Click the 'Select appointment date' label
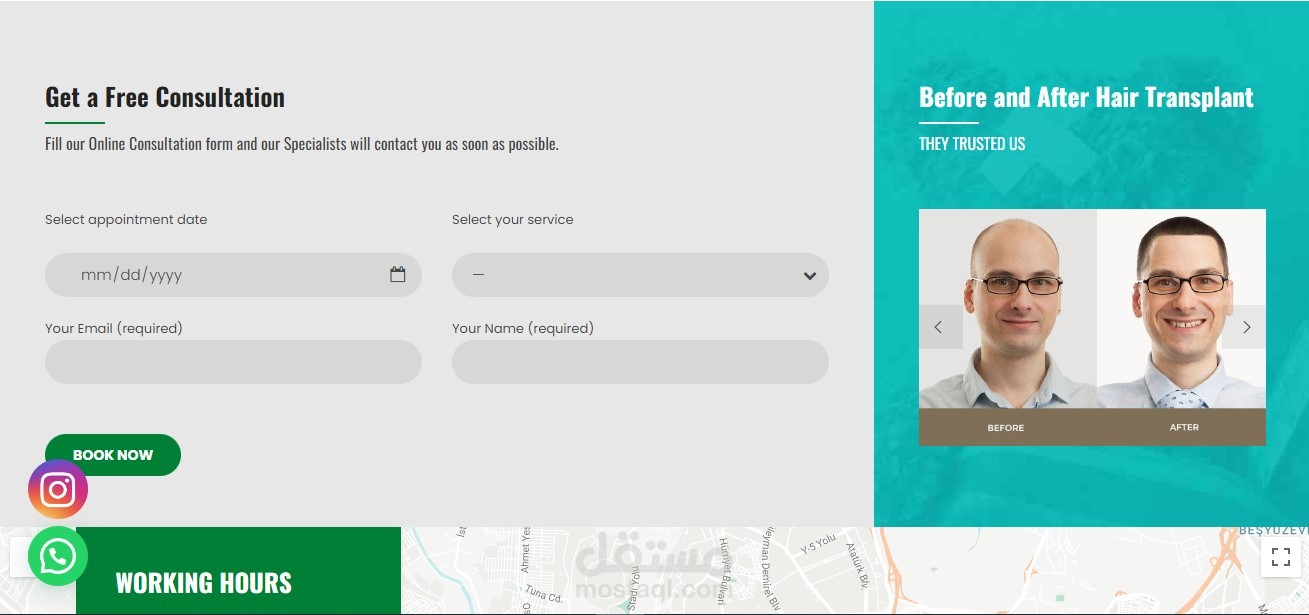This screenshot has width=1309, height=615. coord(126,219)
